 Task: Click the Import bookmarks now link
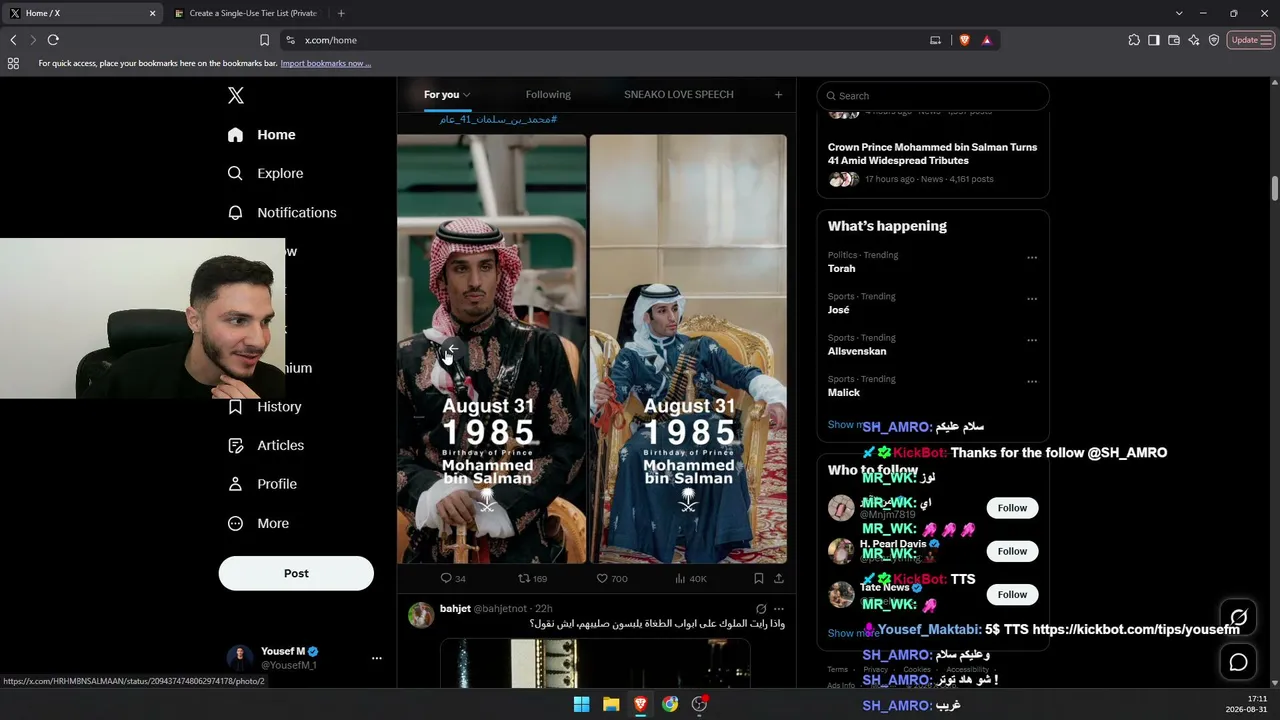tap(326, 63)
